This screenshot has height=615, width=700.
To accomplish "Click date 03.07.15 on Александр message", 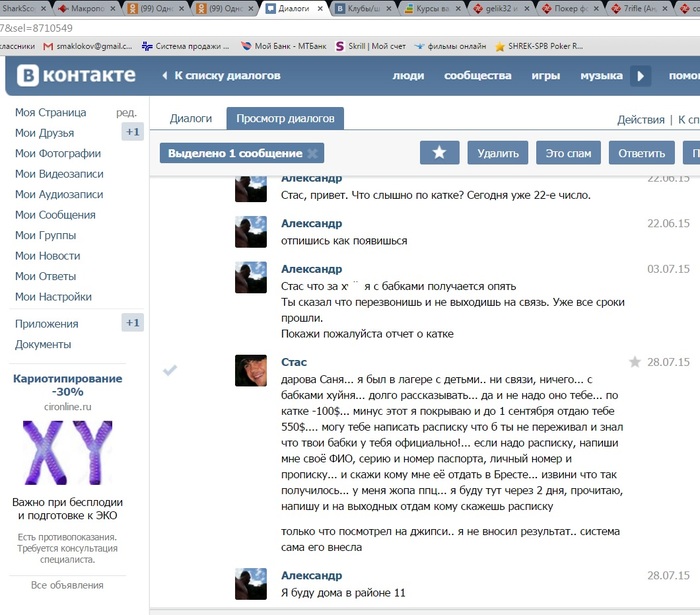I will tap(668, 269).
